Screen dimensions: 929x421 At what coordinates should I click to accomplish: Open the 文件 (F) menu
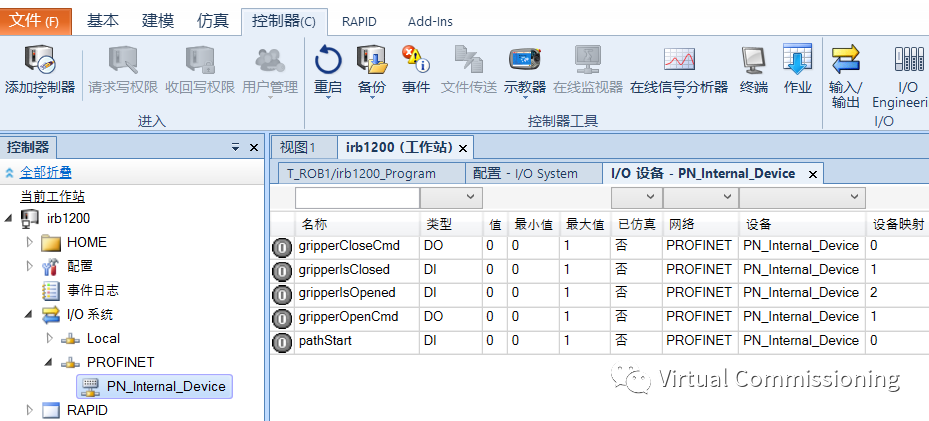(36, 21)
